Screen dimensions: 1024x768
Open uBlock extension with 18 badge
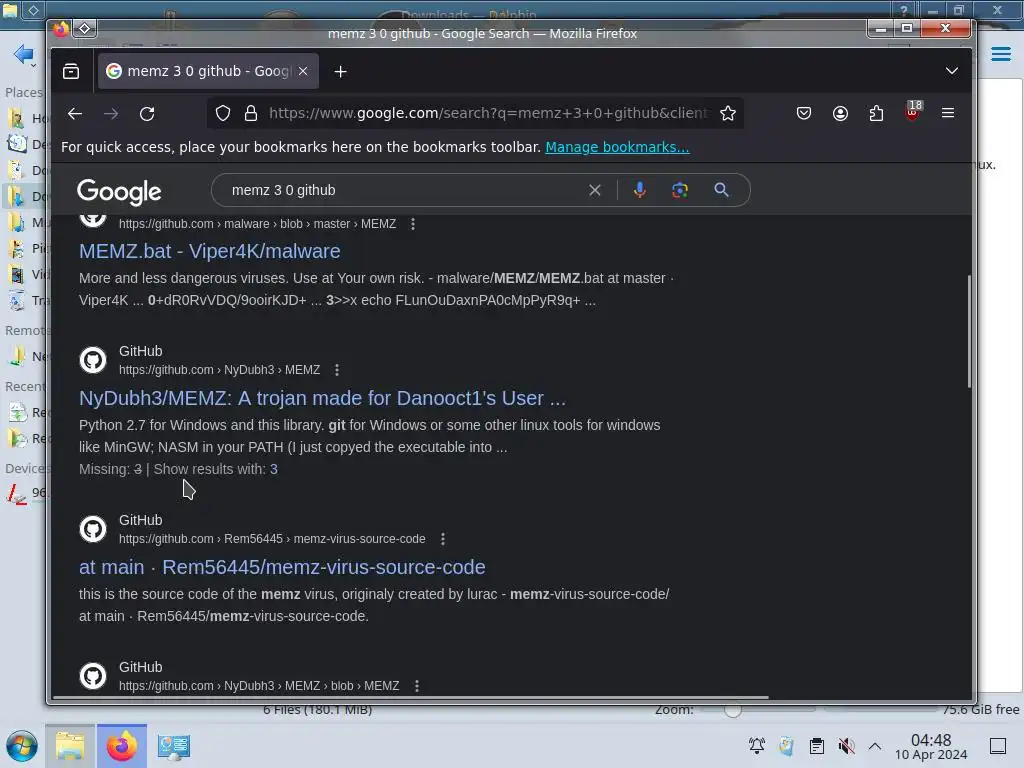tap(913, 112)
